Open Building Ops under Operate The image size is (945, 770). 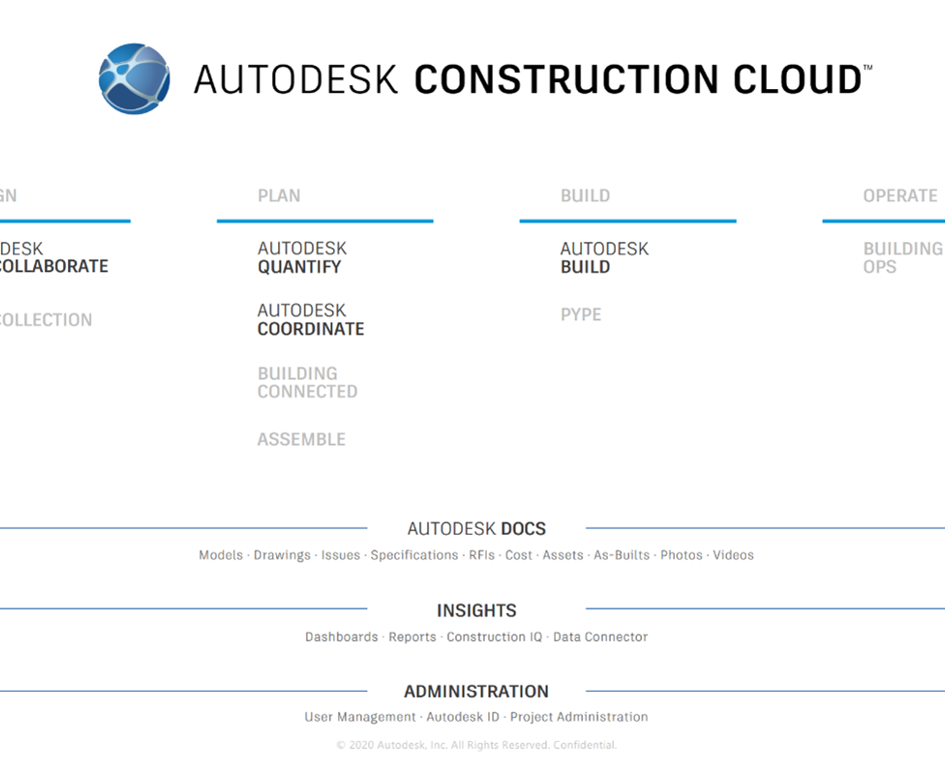(x=903, y=258)
